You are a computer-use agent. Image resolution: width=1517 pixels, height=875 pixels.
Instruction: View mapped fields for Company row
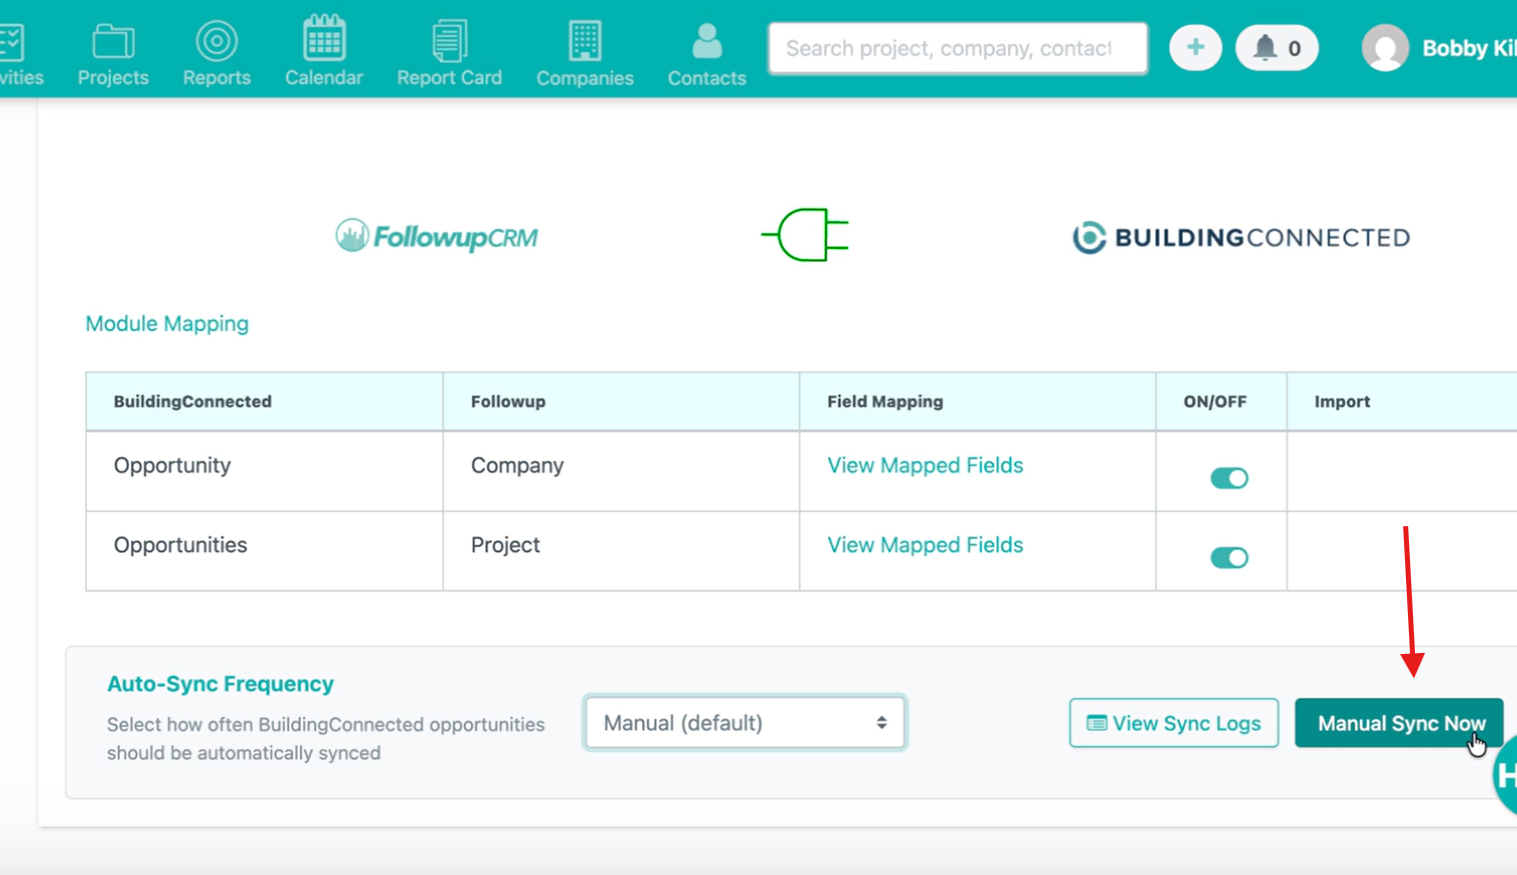925,466
